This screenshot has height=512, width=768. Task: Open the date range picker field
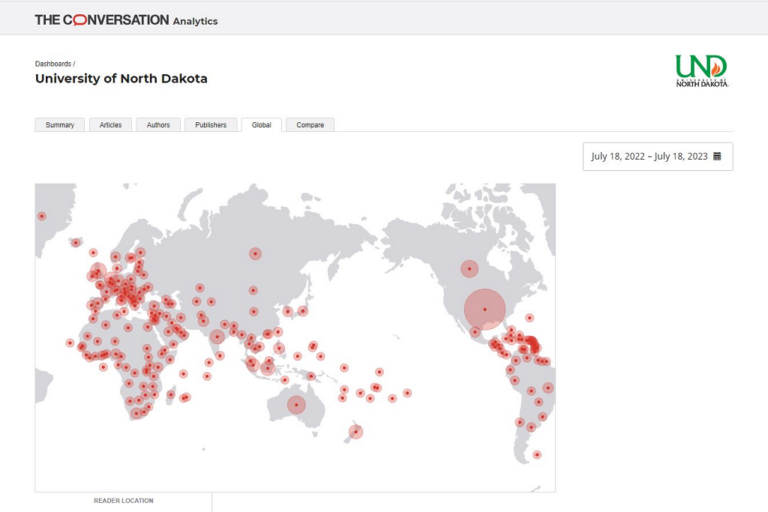pyautogui.click(x=658, y=156)
